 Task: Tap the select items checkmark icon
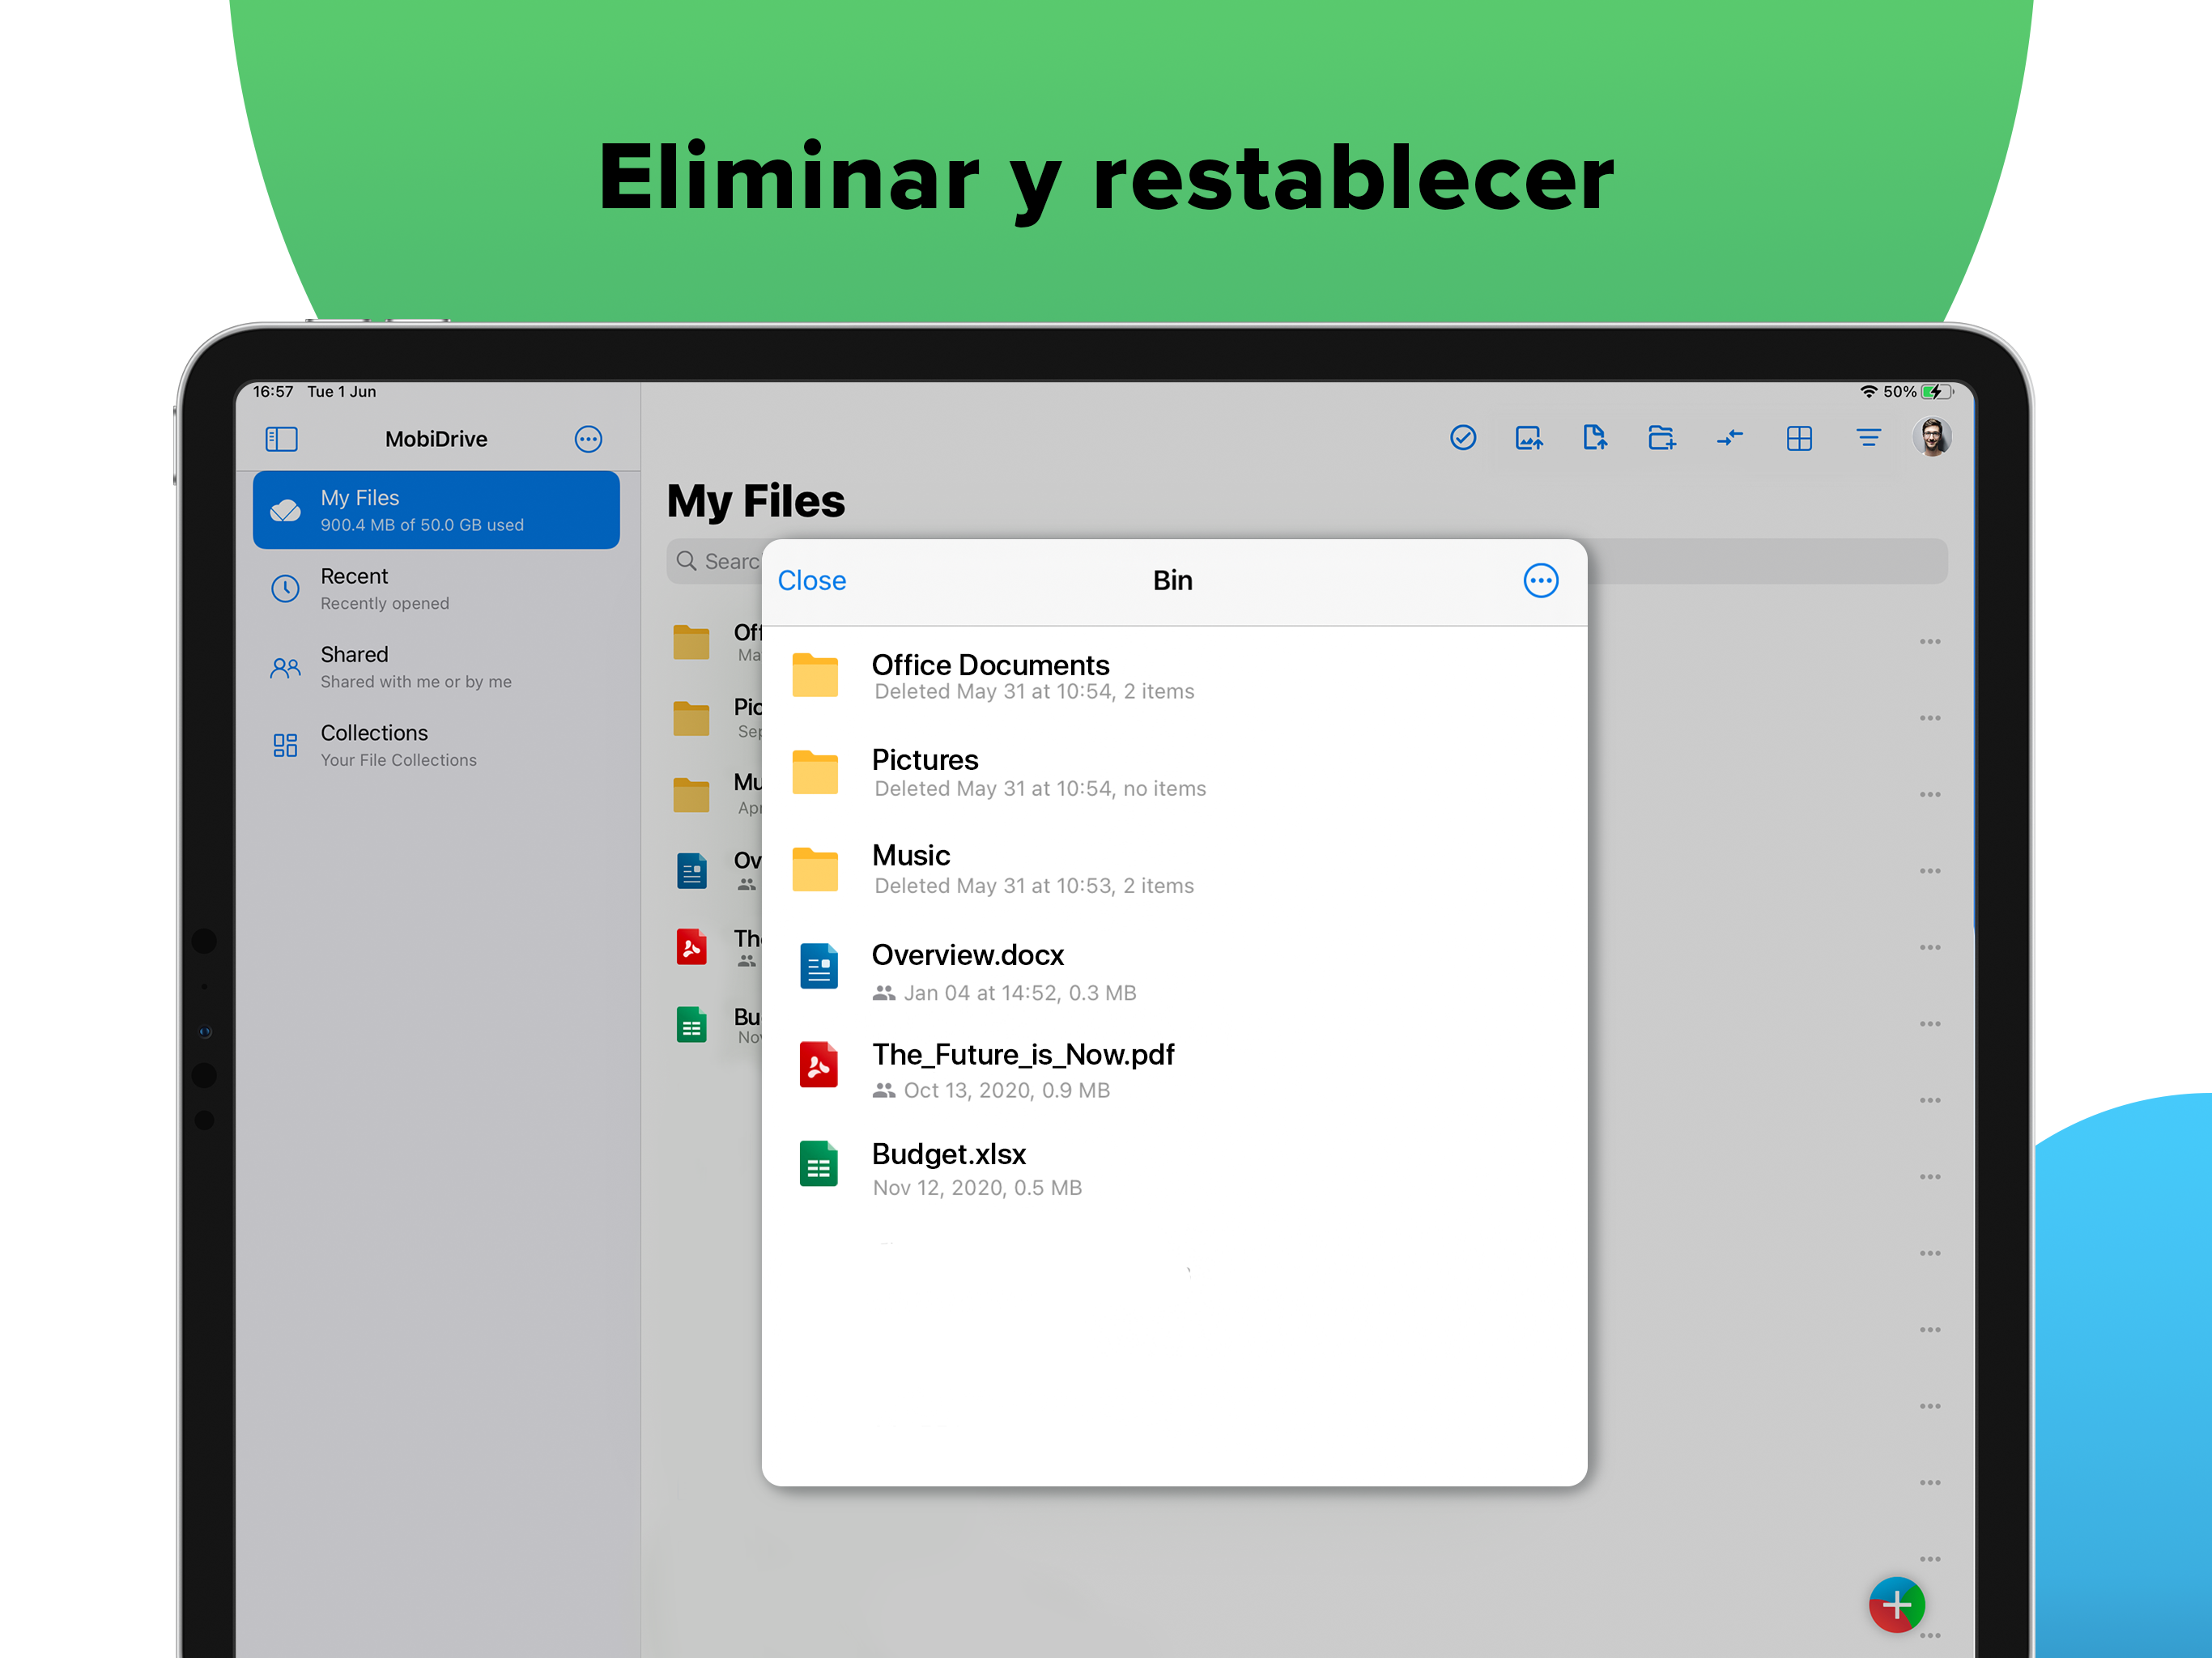click(1462, 438)
